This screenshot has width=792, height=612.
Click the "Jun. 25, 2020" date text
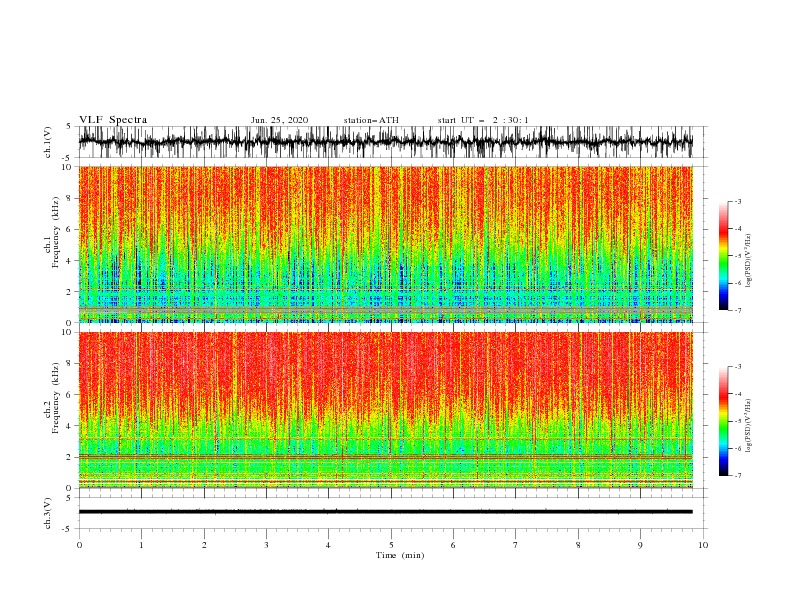click(x=279, y=120)
